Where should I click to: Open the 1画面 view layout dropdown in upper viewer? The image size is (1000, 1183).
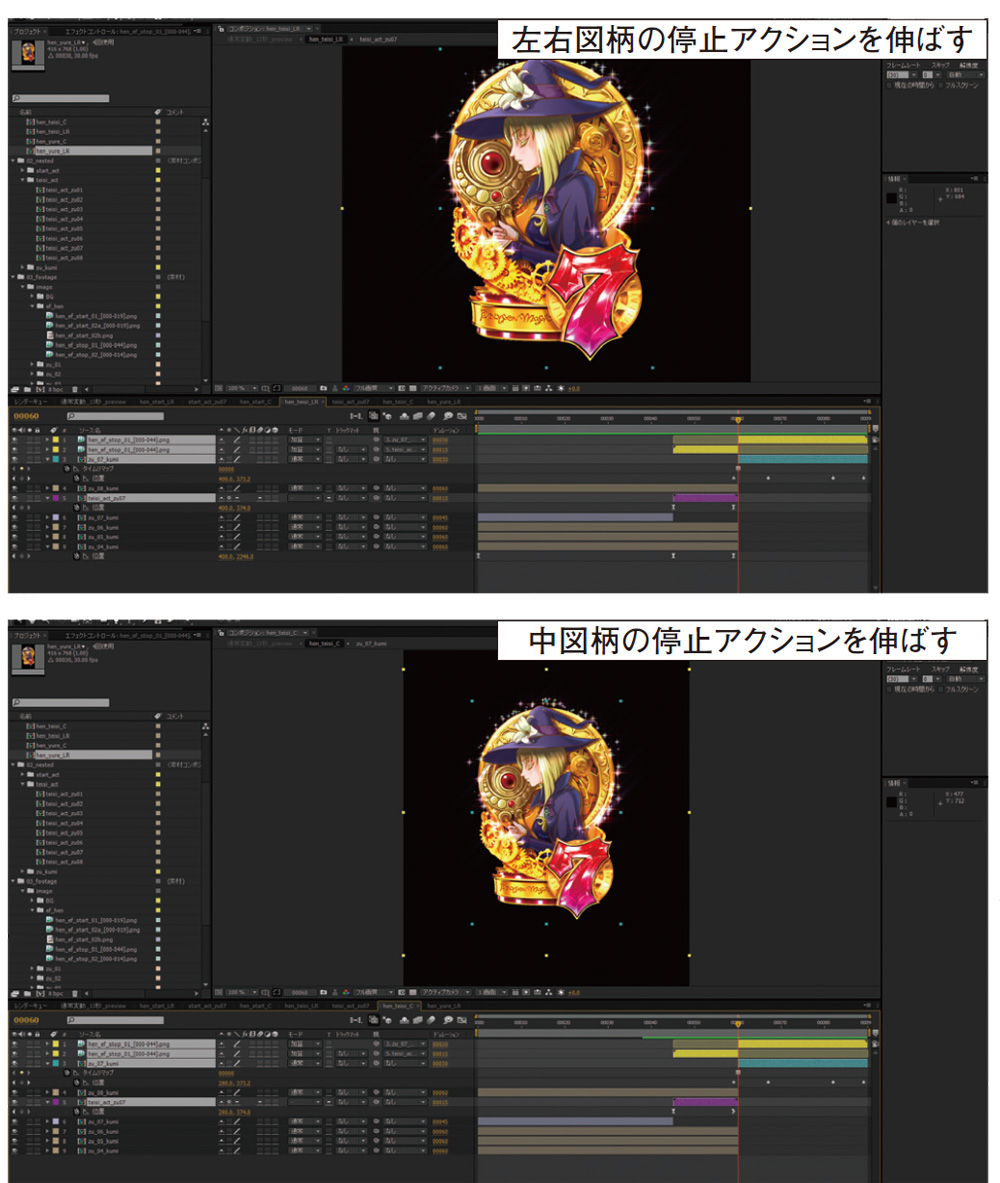(x=493, y=389)
